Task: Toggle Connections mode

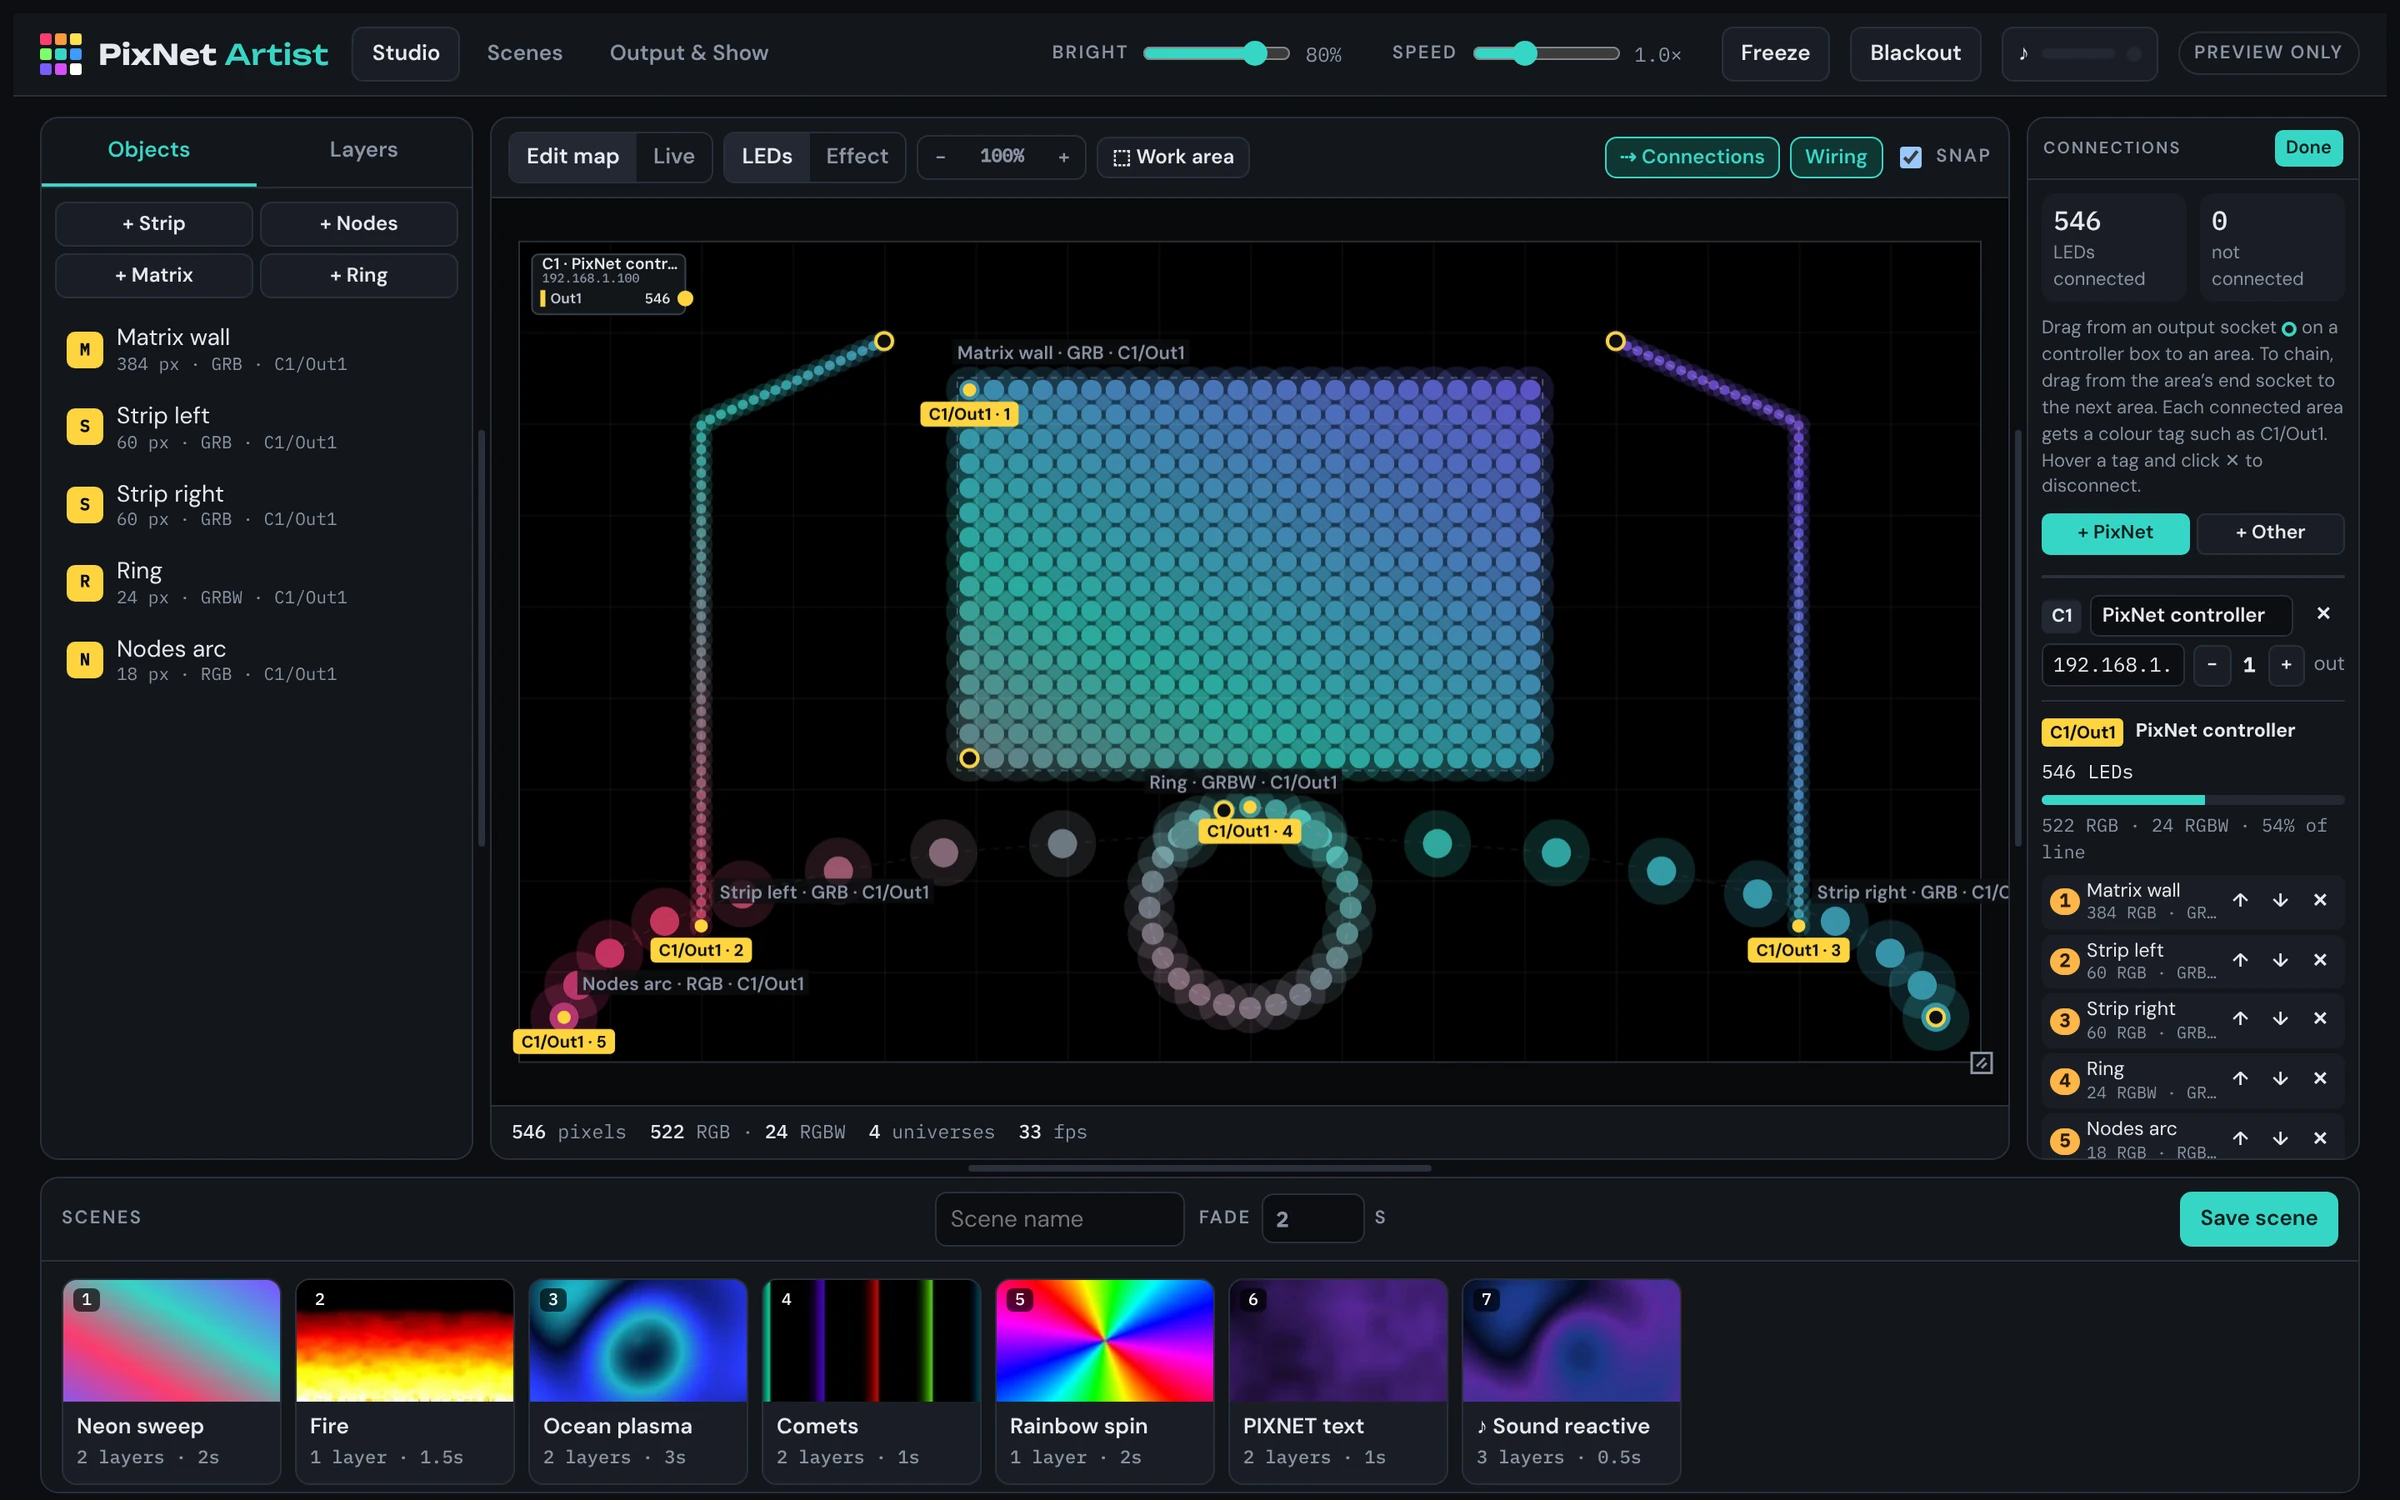Action: point(1692,157)
